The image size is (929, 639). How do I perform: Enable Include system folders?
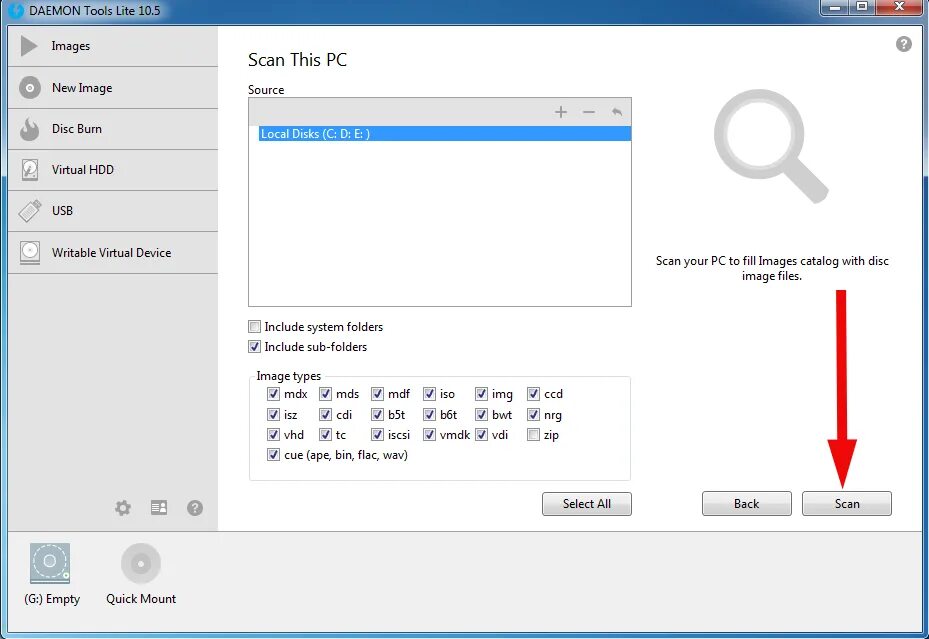click(x=255, y=326)
